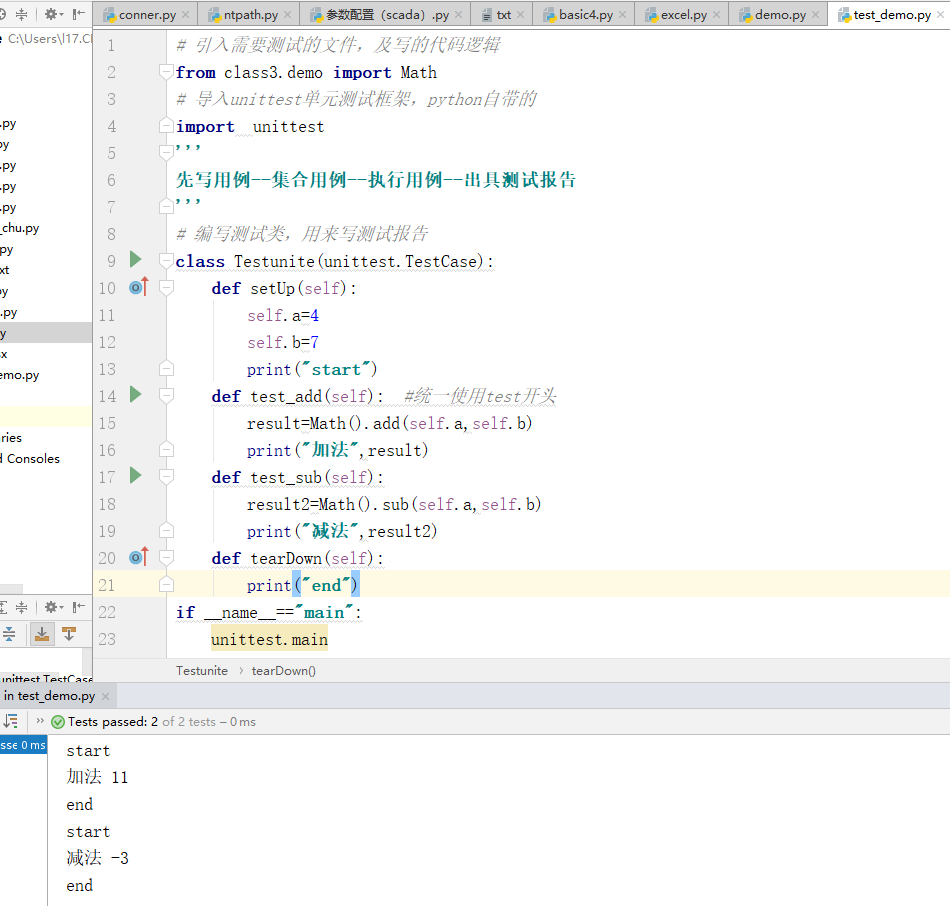Run the Testunite class from the gutter

pos(136,260)
